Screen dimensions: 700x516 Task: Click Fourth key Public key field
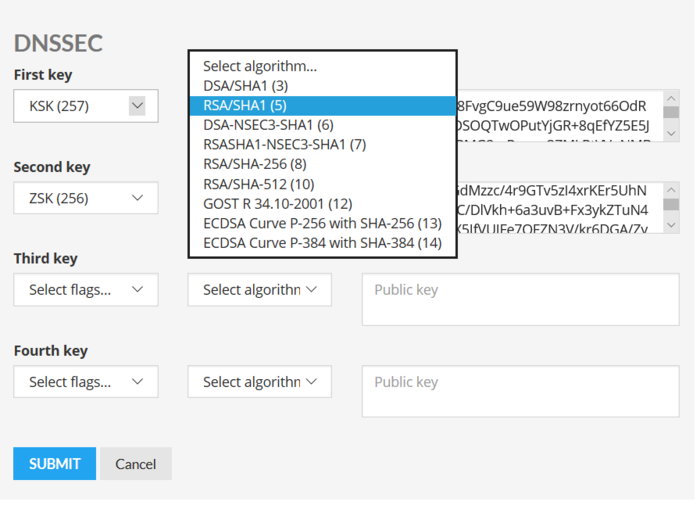pyautogui.click(x=521, y=391)
